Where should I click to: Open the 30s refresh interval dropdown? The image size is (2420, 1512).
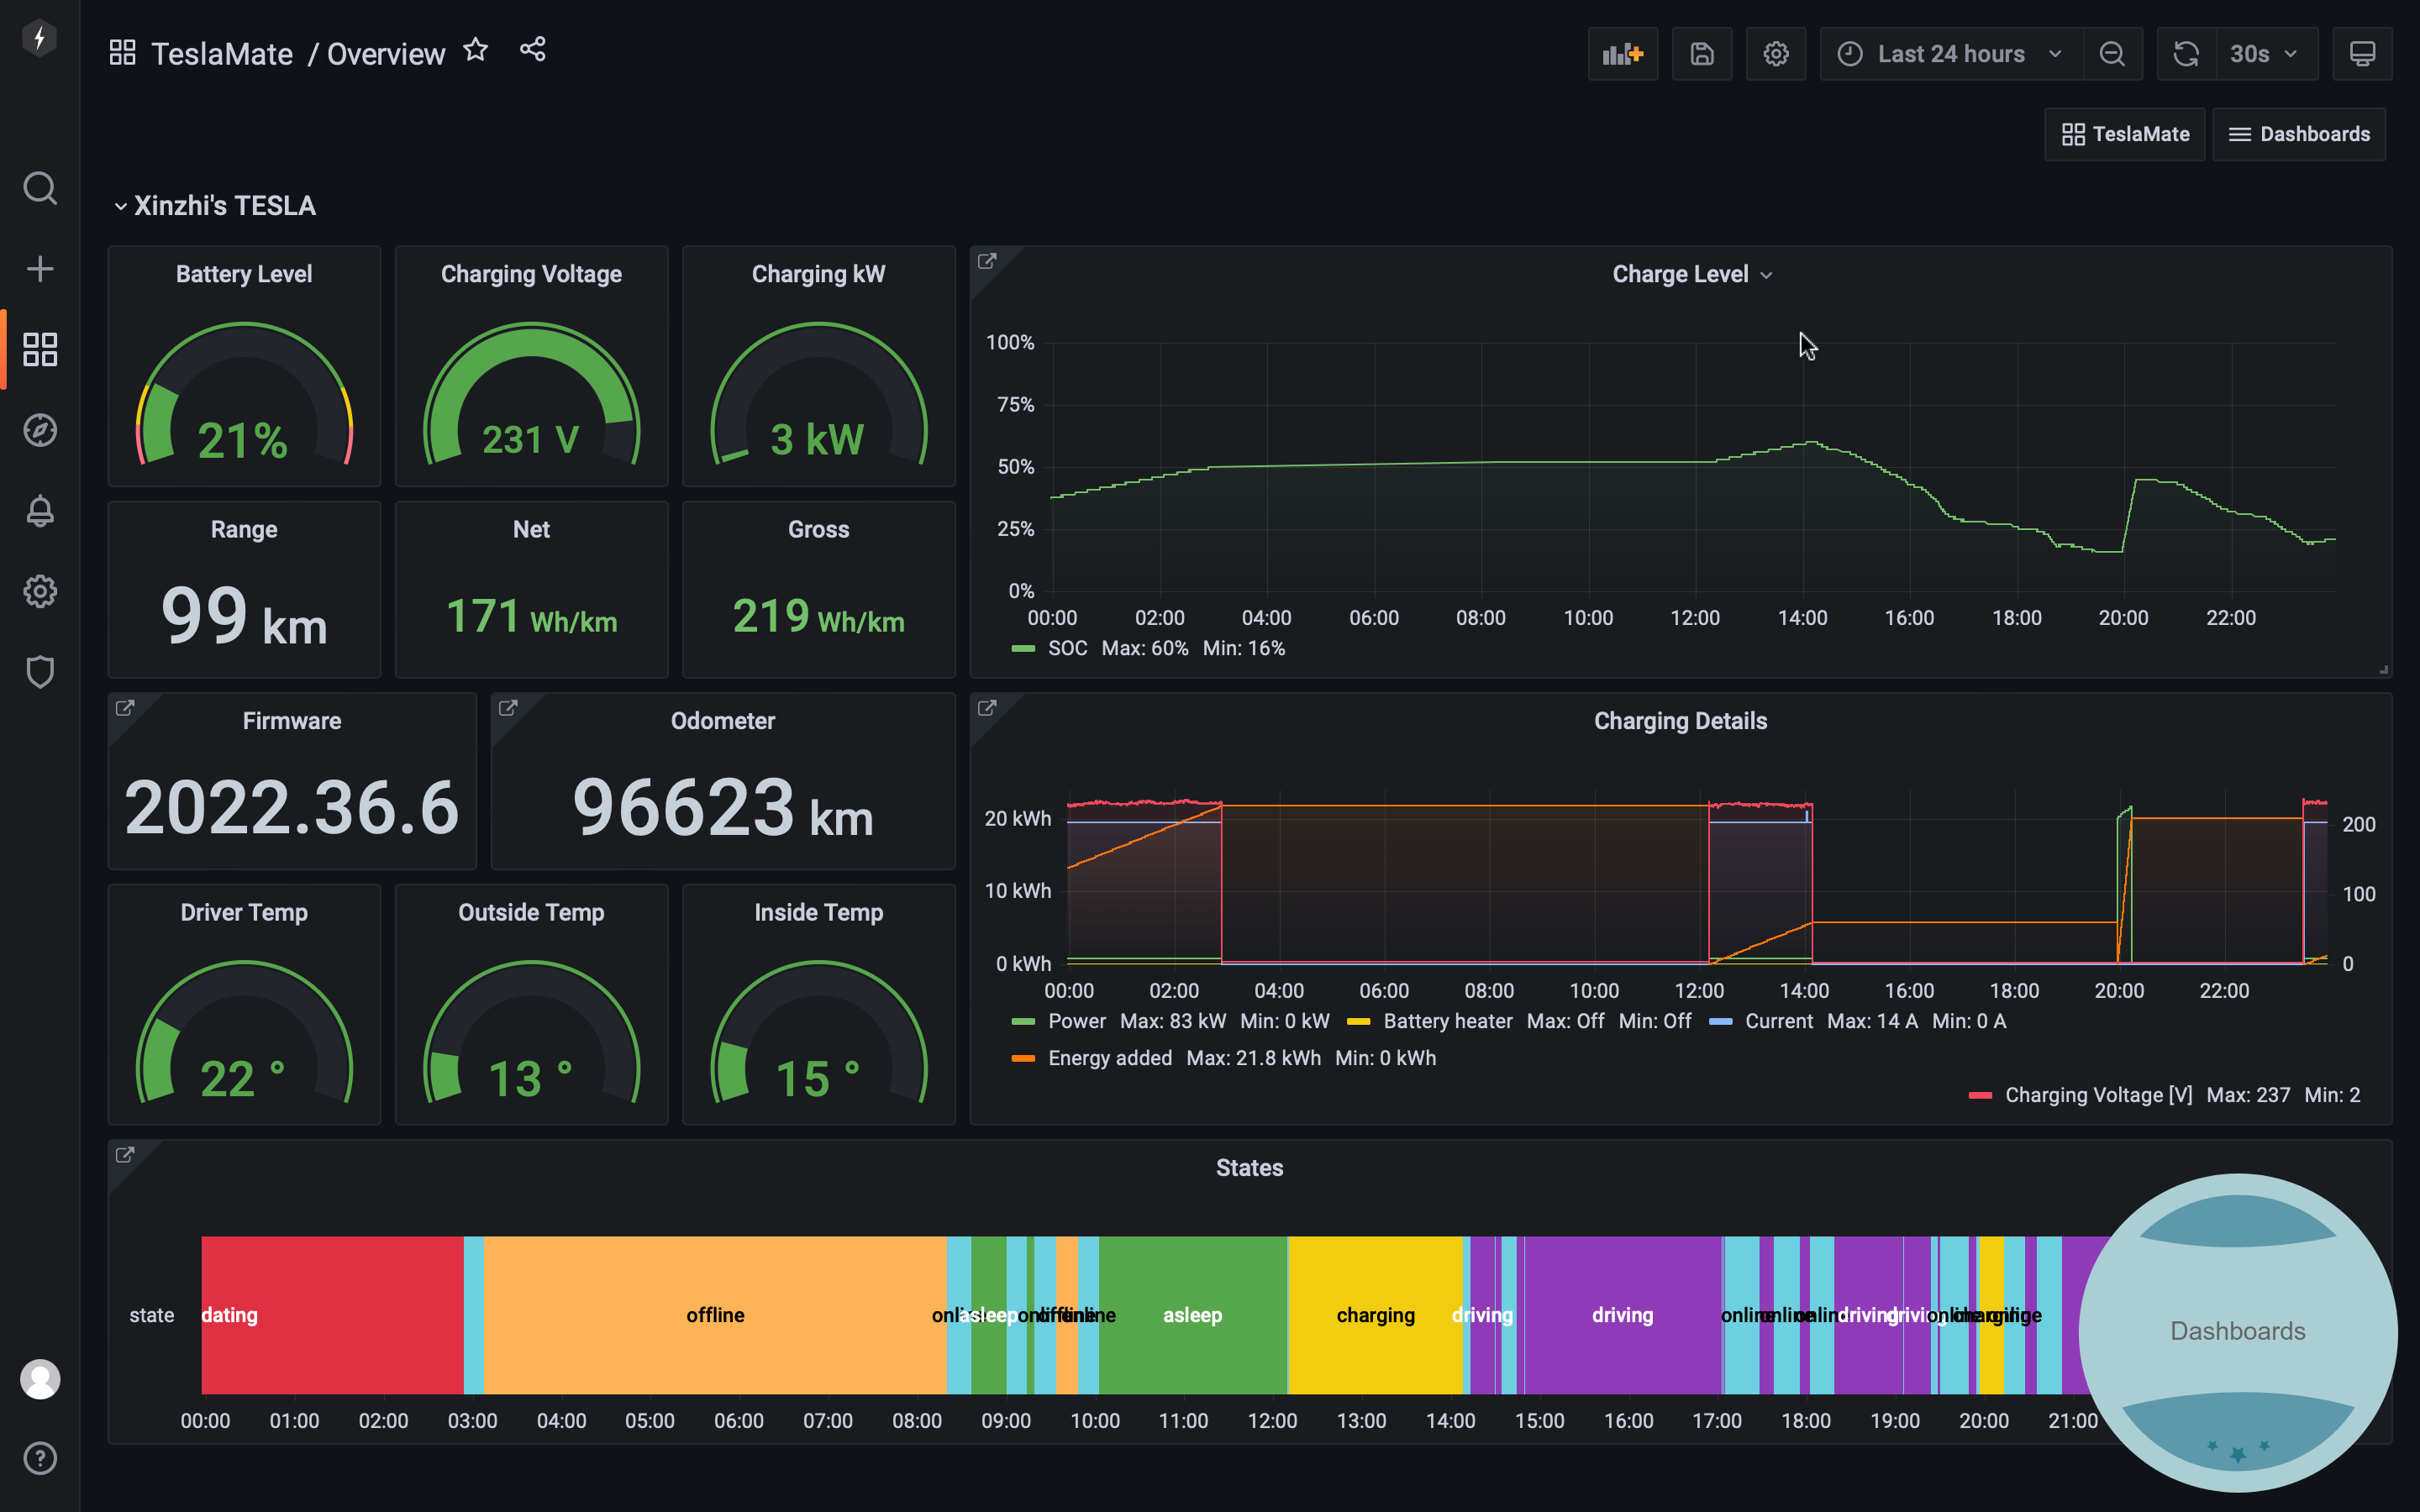2265,53
